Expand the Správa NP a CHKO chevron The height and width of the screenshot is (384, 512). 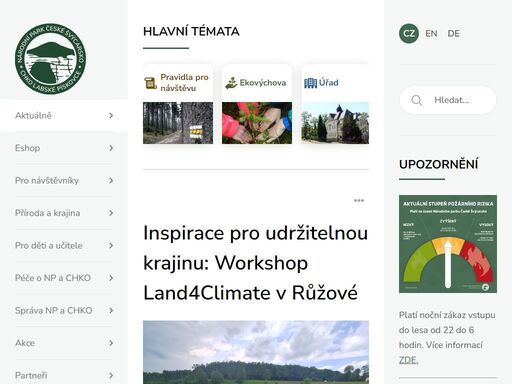click(111, 311)
